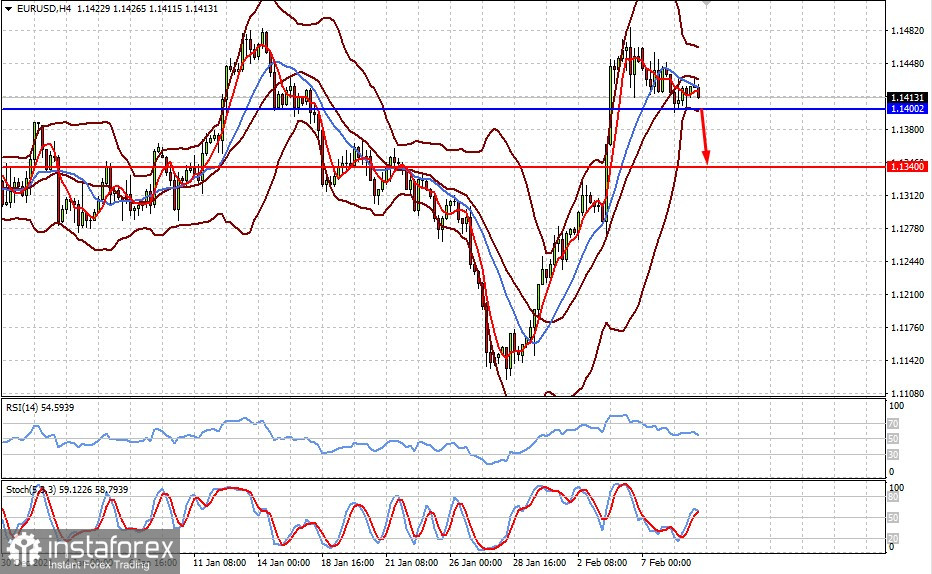Click the 1.14820 price scale value
The width and height of the screenshot is (932, 574).
click(x=908, y=31)
